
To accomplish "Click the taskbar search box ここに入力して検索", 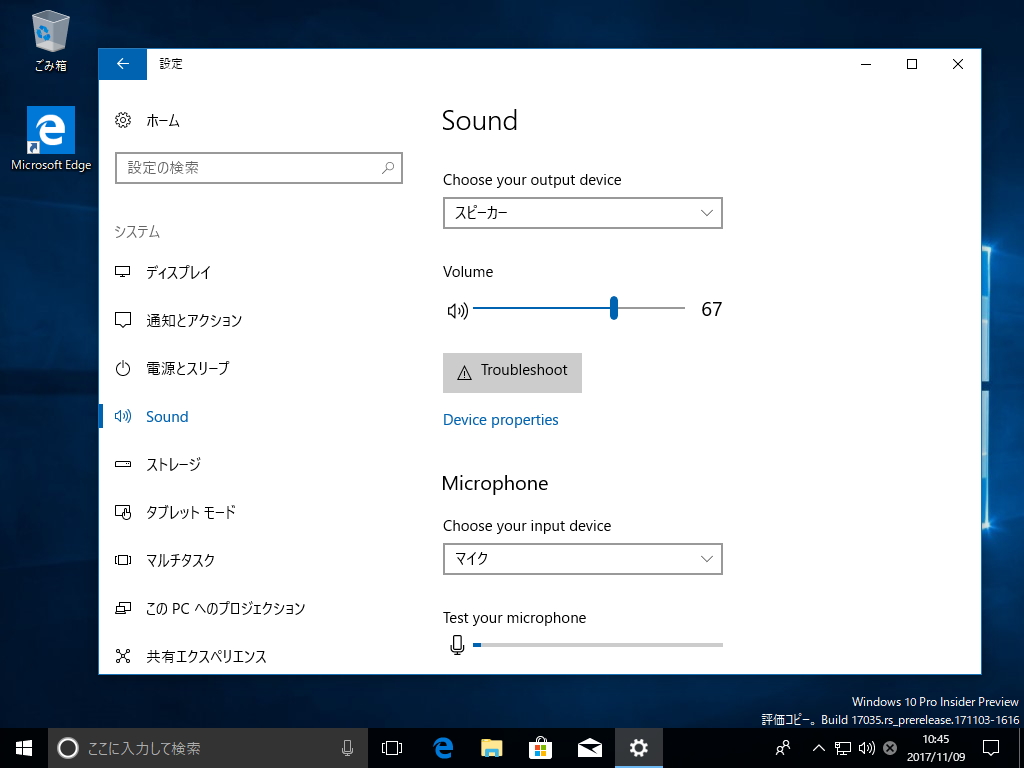I will point(208,748).
